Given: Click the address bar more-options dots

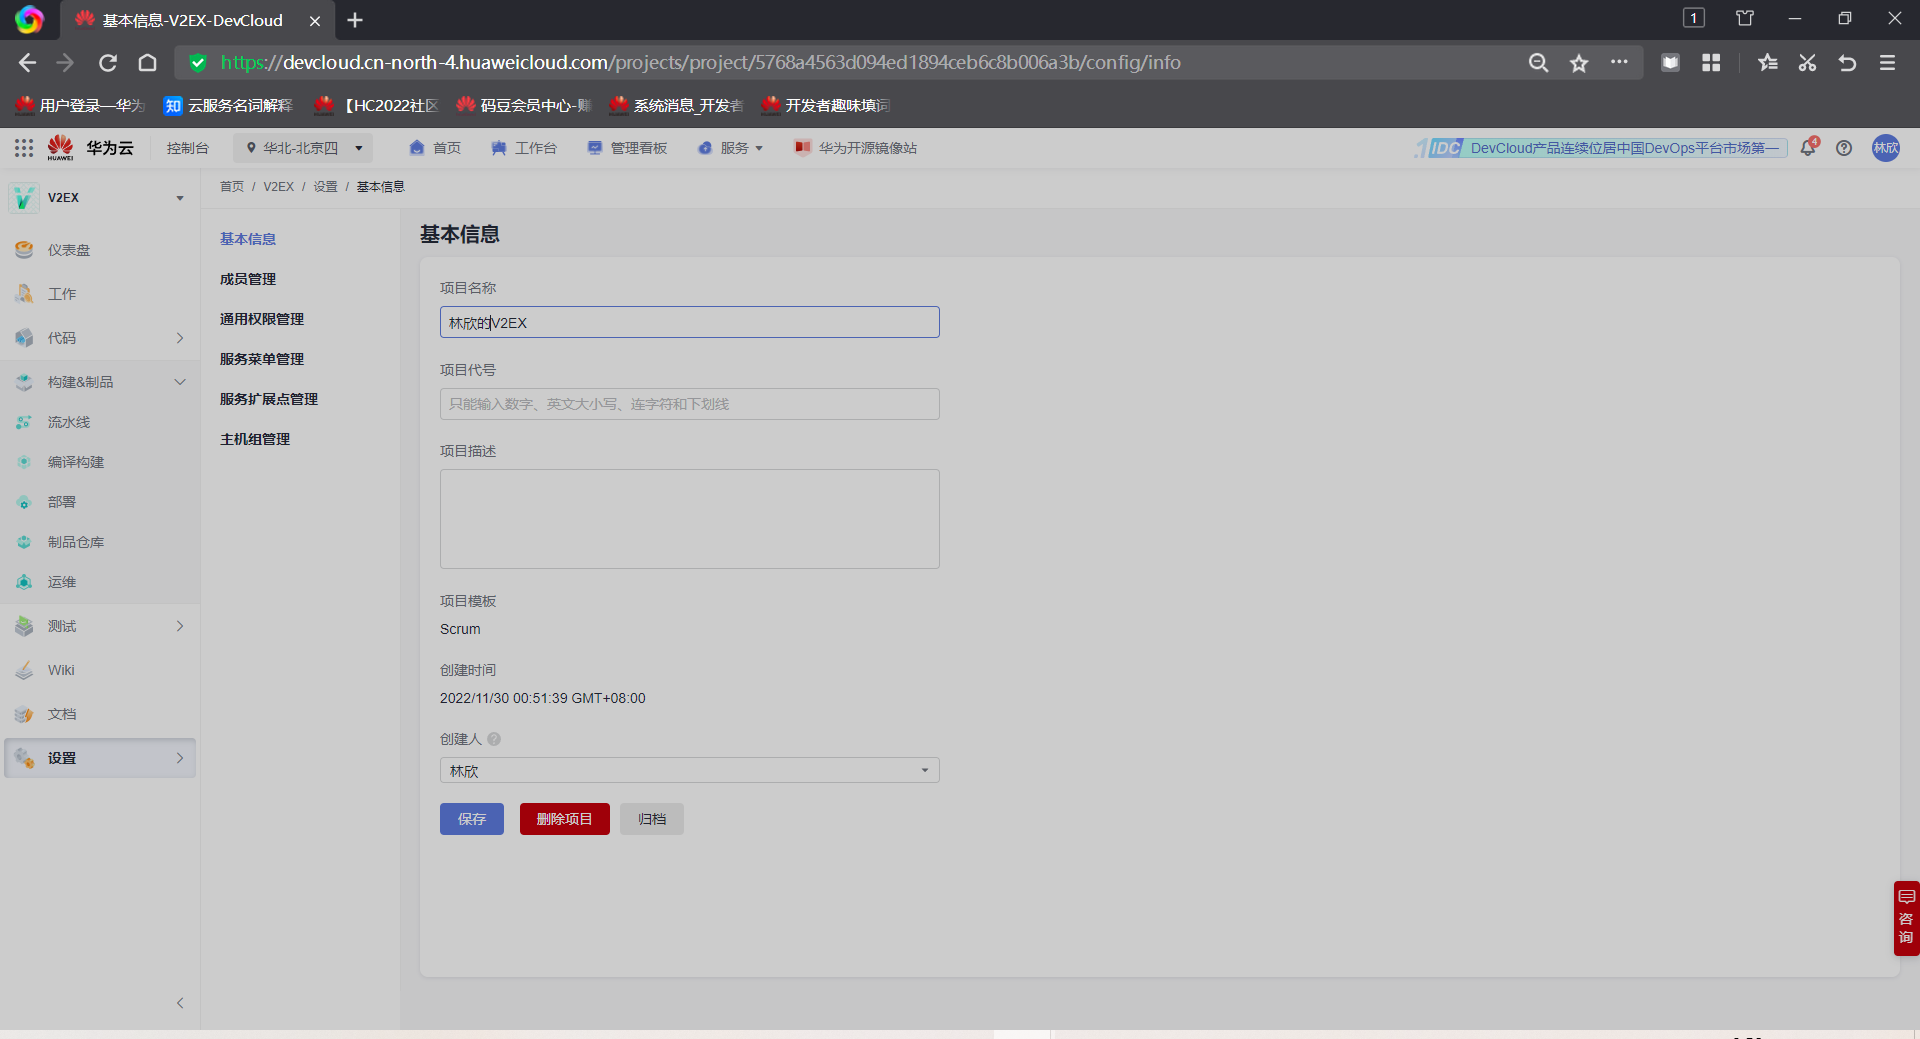Looking at the screenshot, I should pyautogui.click(x=1619, y=62).
